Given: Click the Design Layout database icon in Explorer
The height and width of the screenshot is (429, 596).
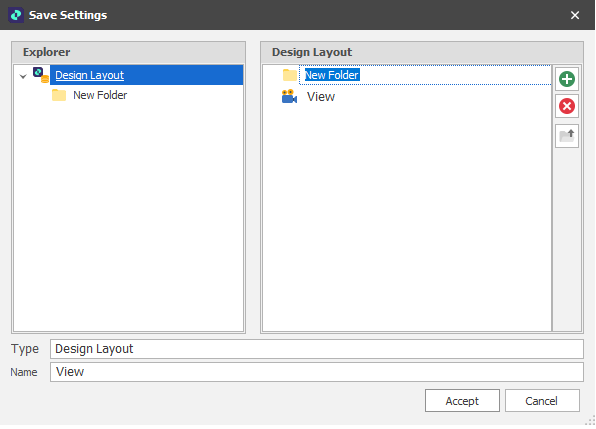Looking at the screenshot, I should point(40,75).
